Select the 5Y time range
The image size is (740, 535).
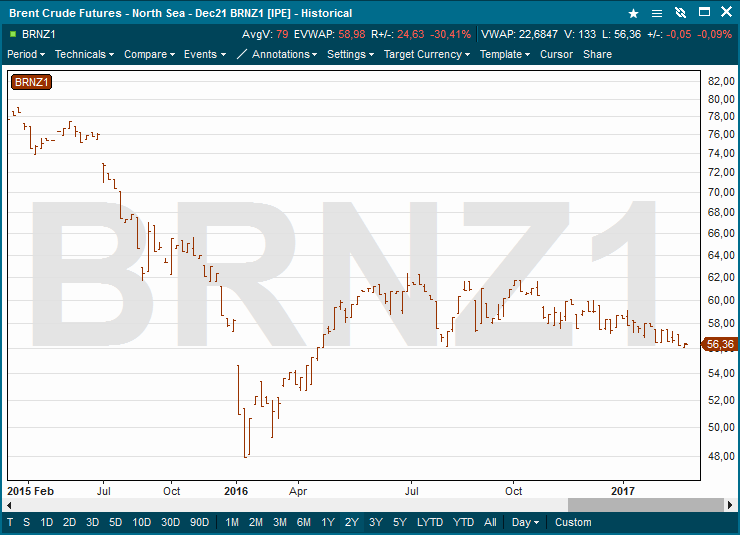click(400, 522)
